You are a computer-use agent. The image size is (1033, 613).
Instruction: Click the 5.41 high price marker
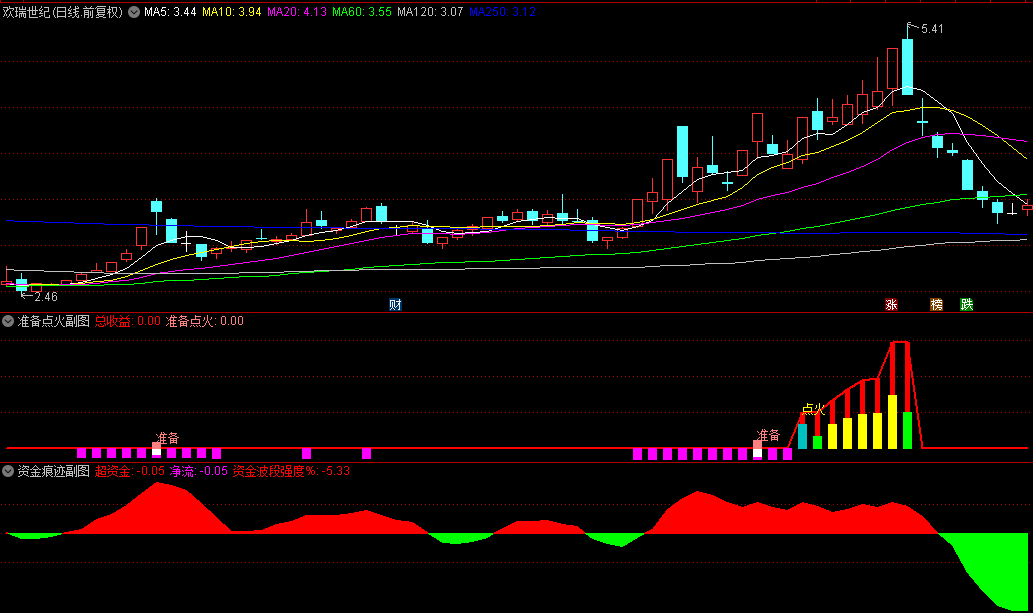pyautogui.click(x=931, y=28)
